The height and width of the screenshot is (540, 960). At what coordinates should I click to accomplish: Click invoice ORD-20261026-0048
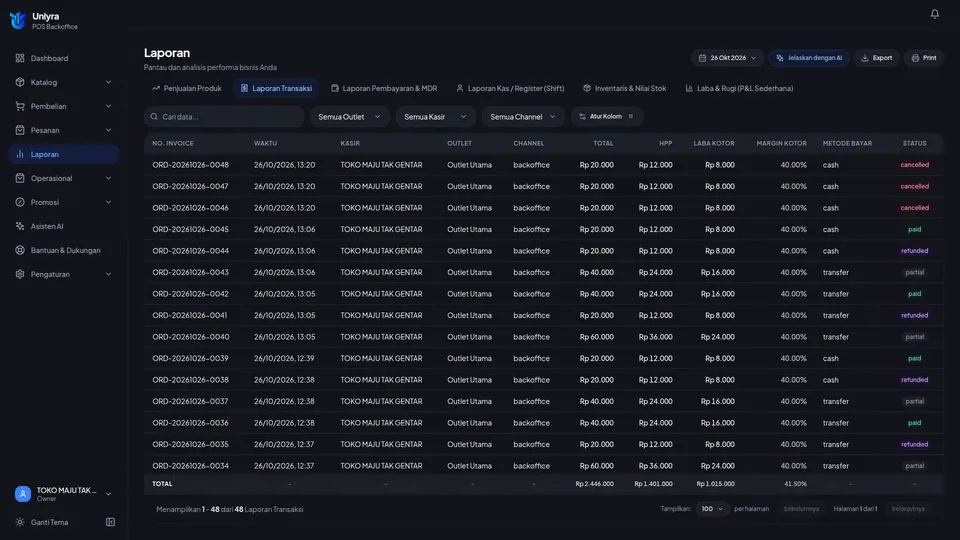click(x=190, y=165)
